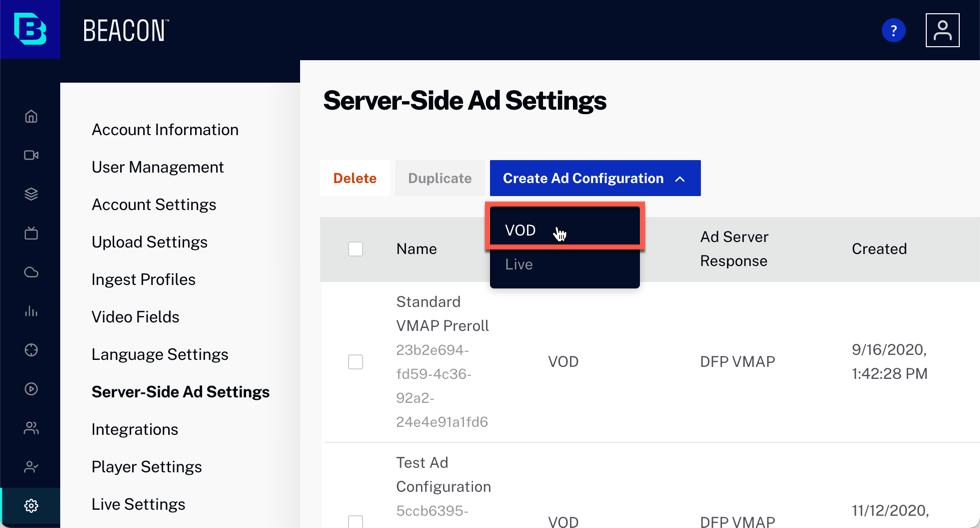This screenshot has width=980, height=528.
Task: Collapse the Create Ad Configuration dropdown
Action: [595, 178]
